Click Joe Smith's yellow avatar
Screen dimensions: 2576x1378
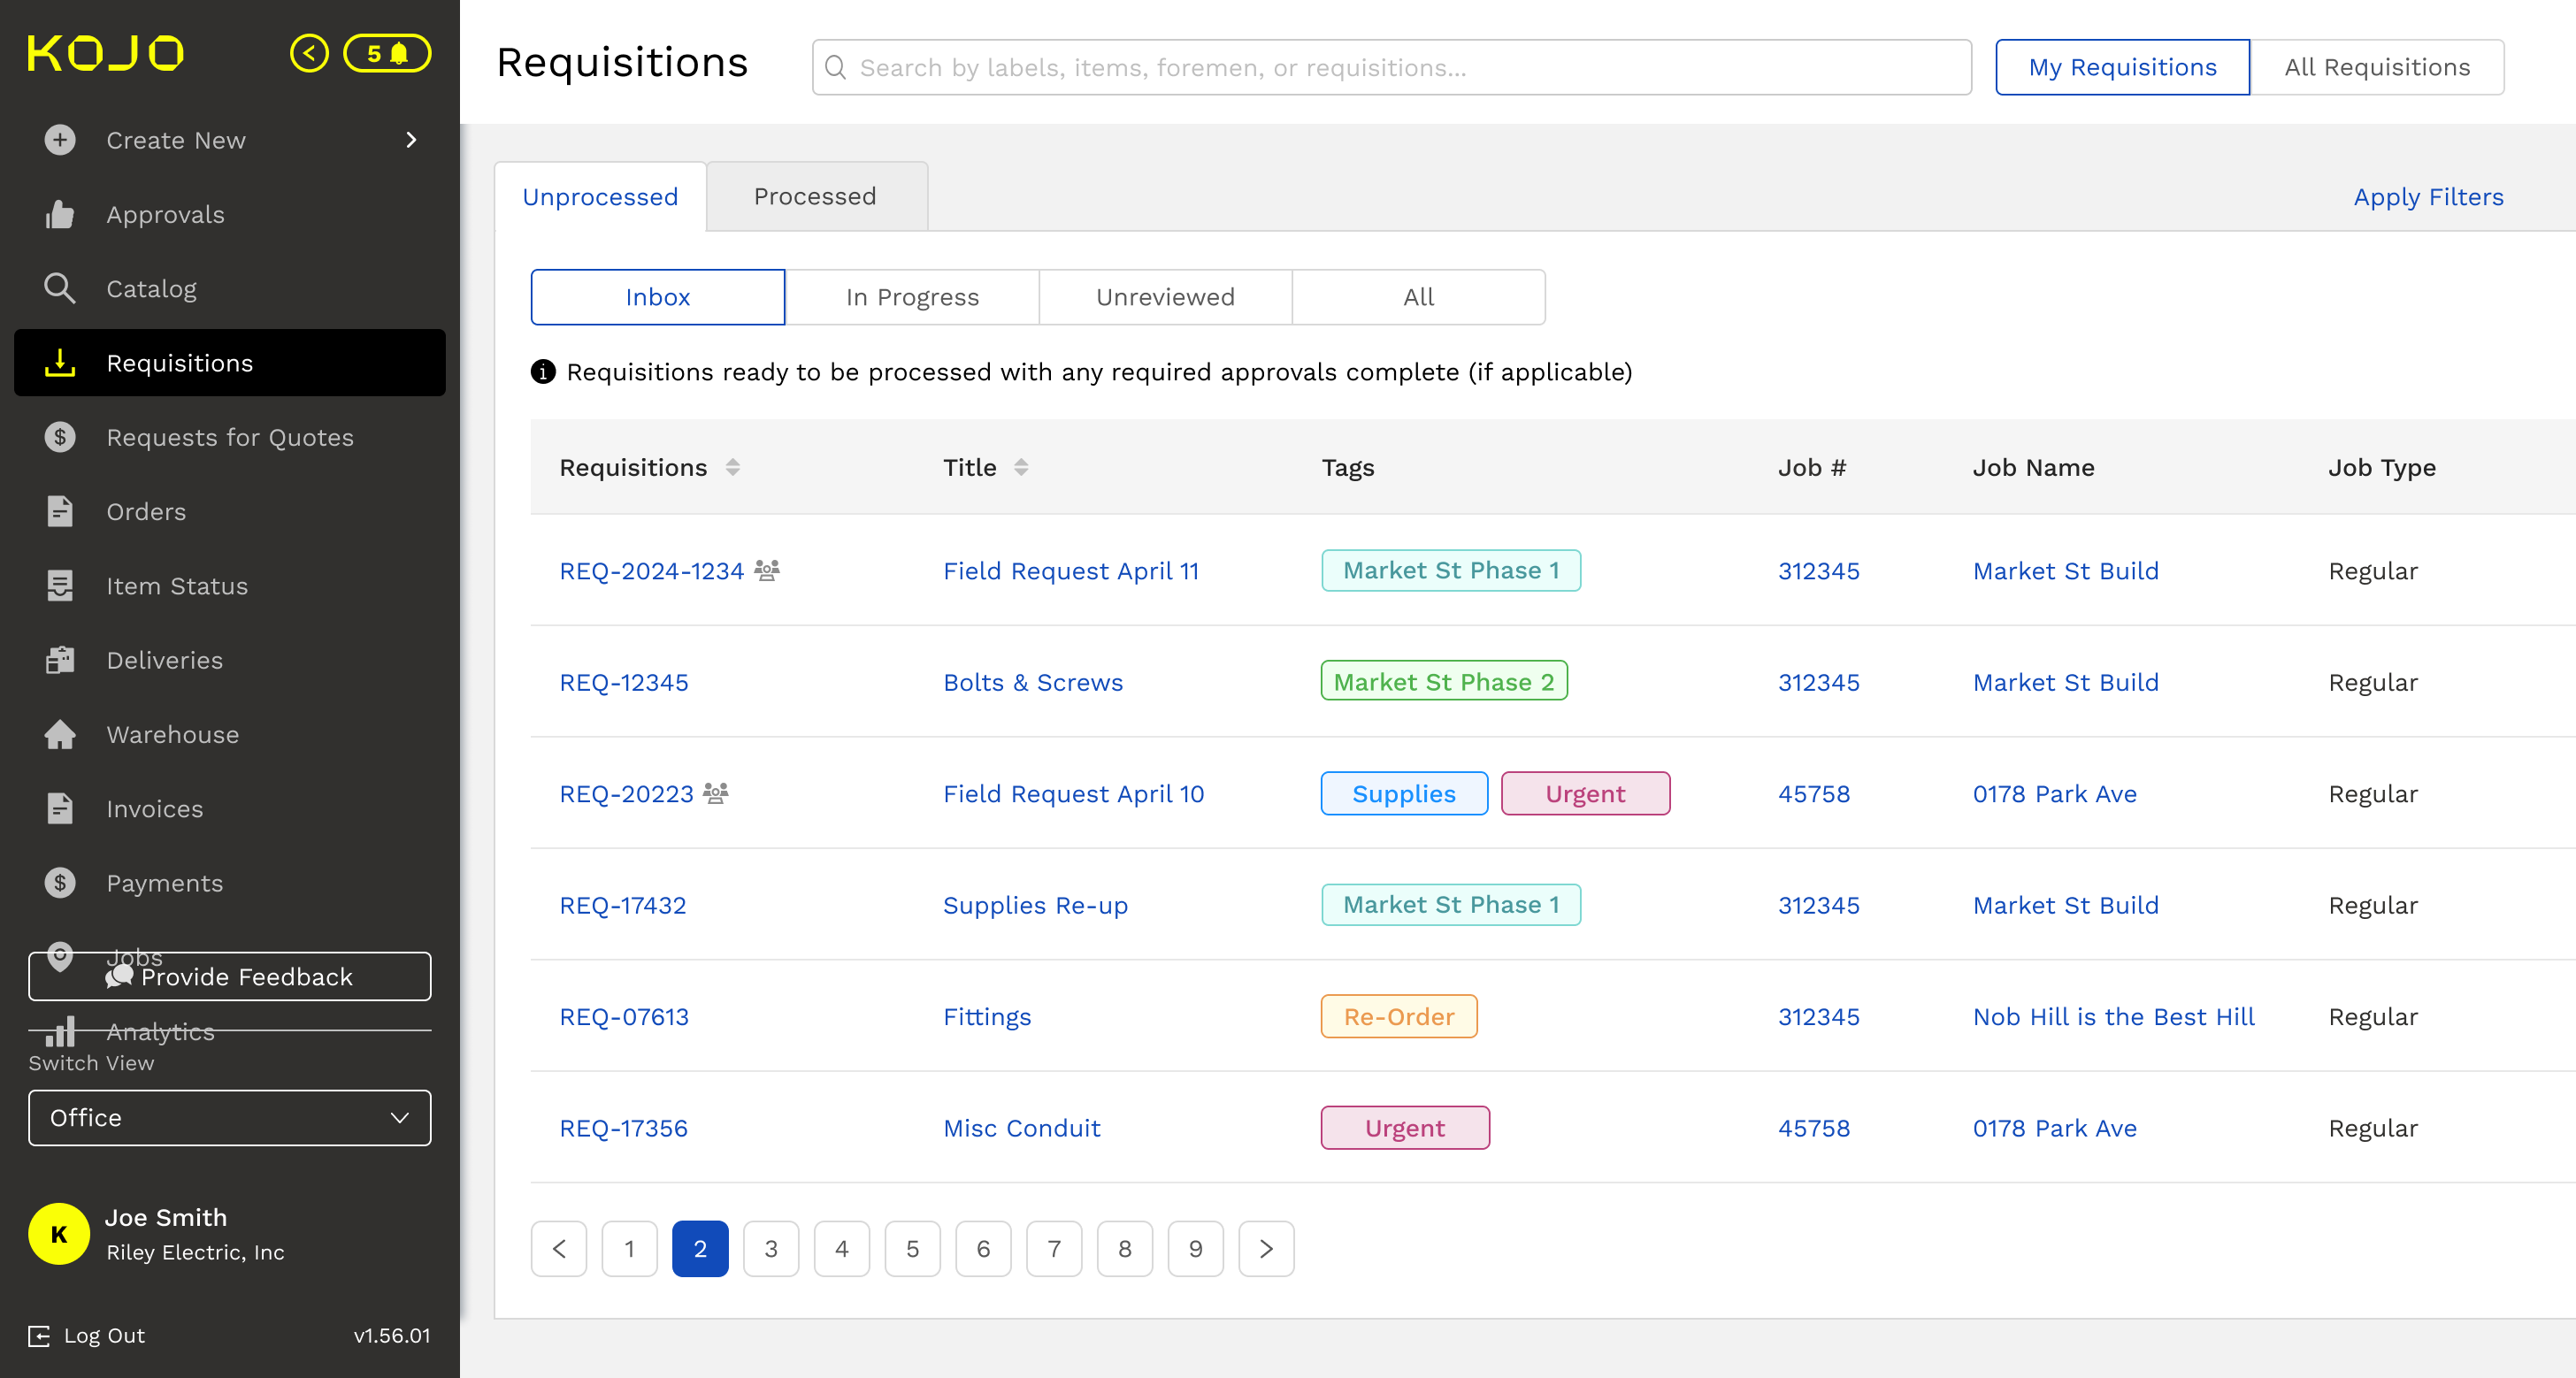(x=59, y=1234)
